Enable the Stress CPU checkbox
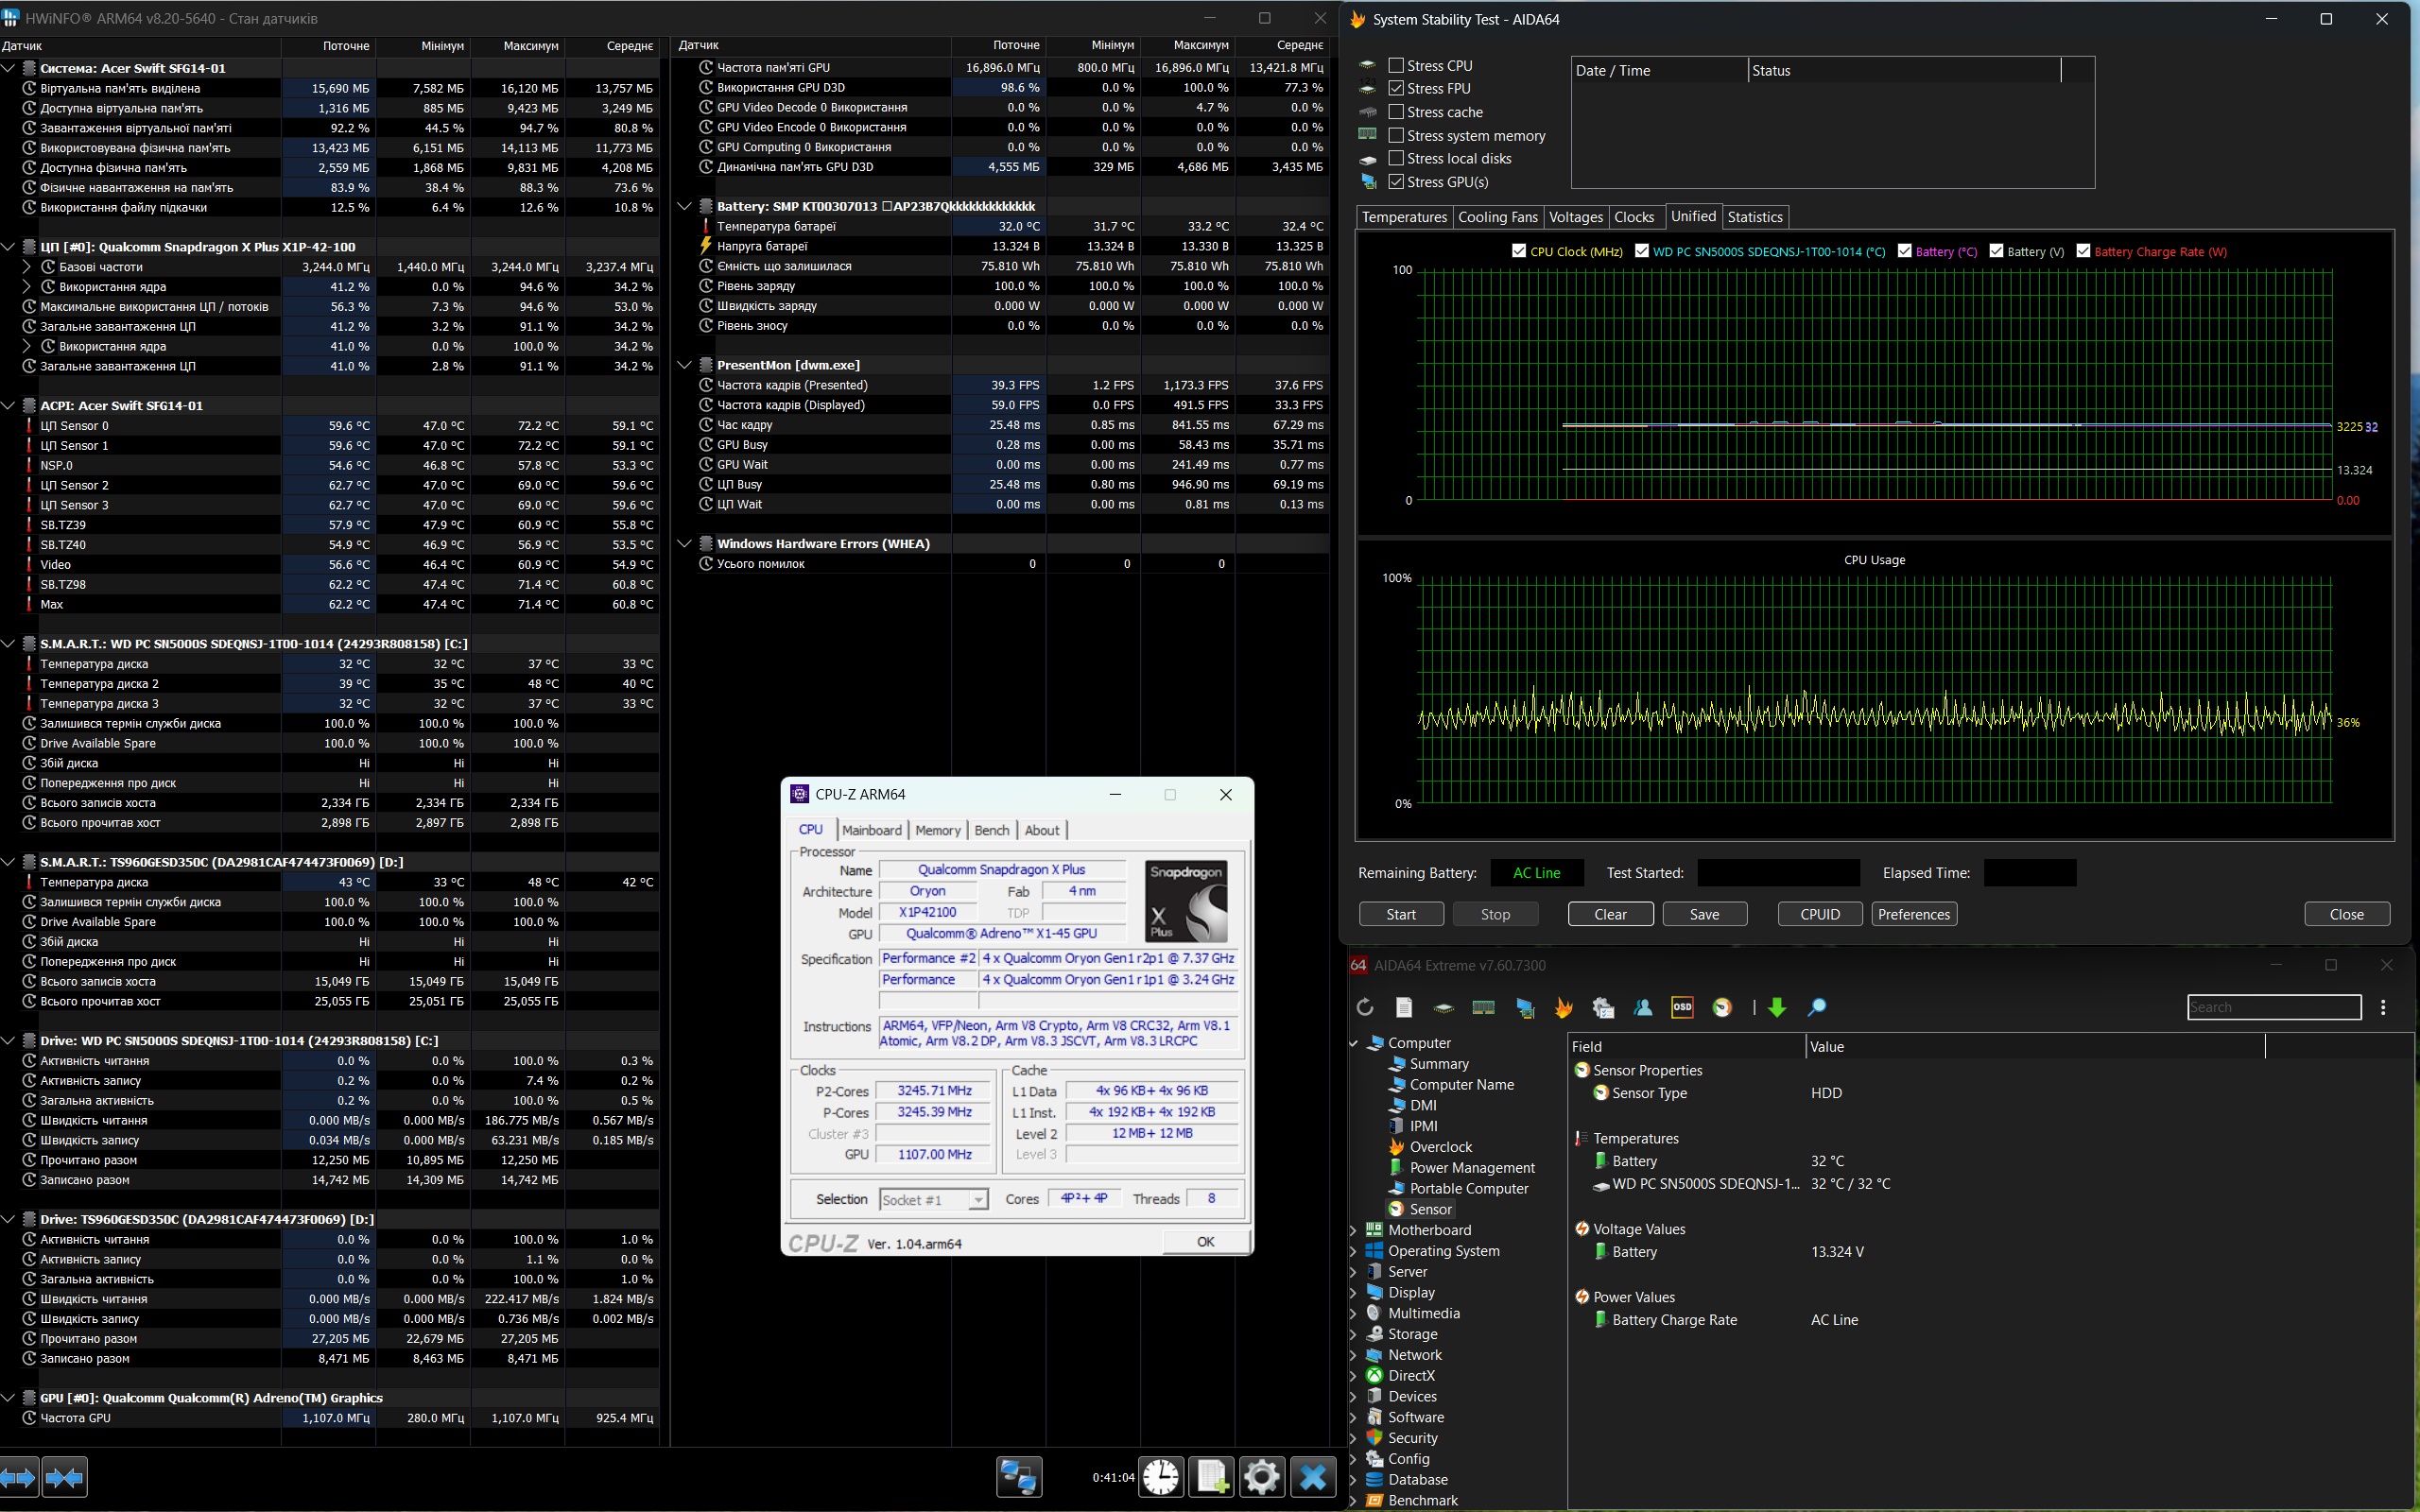2420x1512 pixels. click(x=1396, y=65)
